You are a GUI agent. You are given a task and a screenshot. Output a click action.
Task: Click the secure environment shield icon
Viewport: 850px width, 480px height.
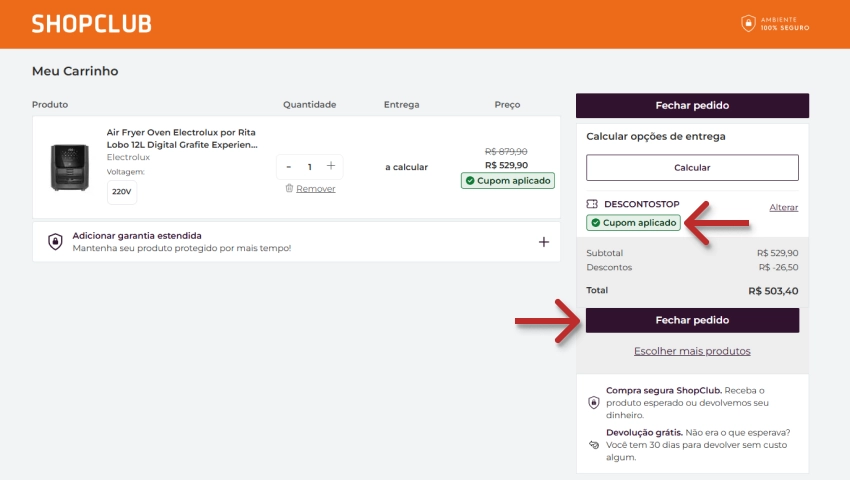(x=747, y=23)
